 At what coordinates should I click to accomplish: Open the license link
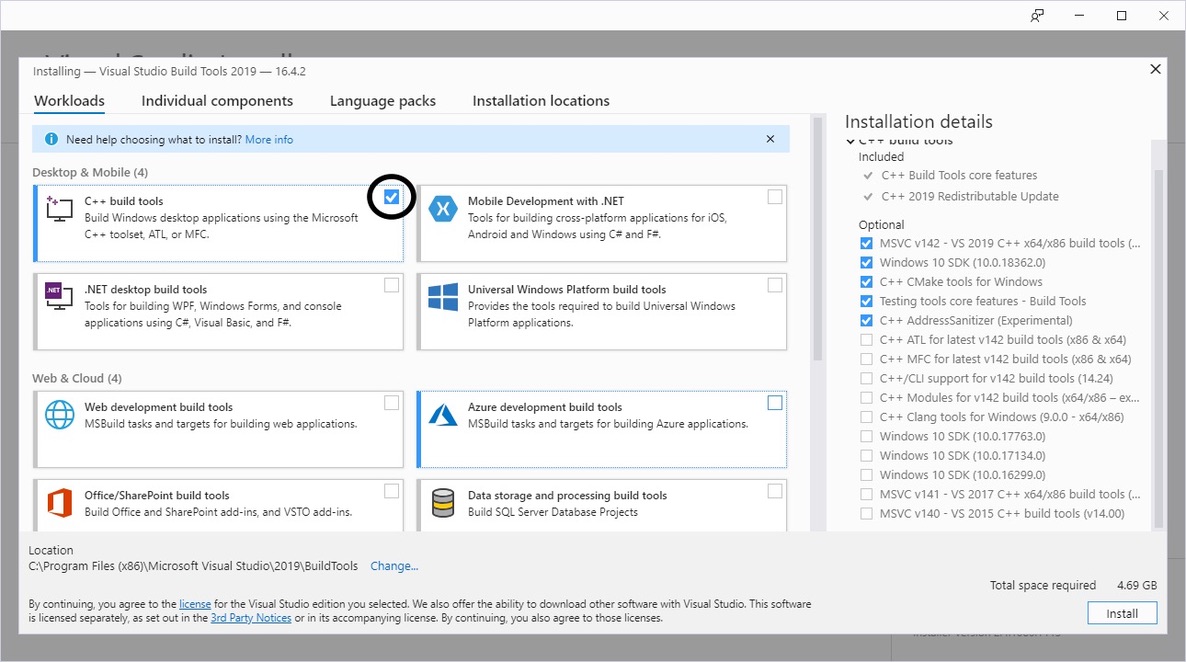(x=195, y=604)
